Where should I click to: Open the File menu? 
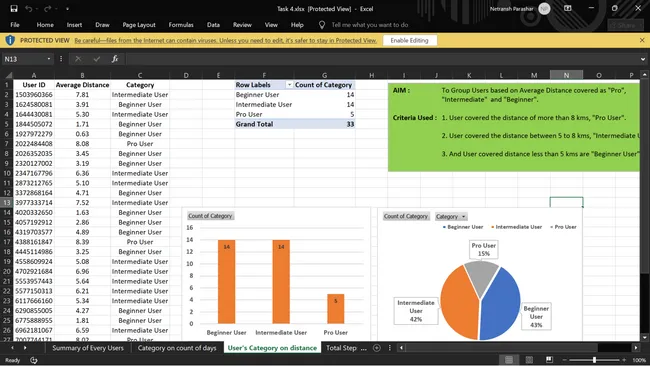click(15, 25)
